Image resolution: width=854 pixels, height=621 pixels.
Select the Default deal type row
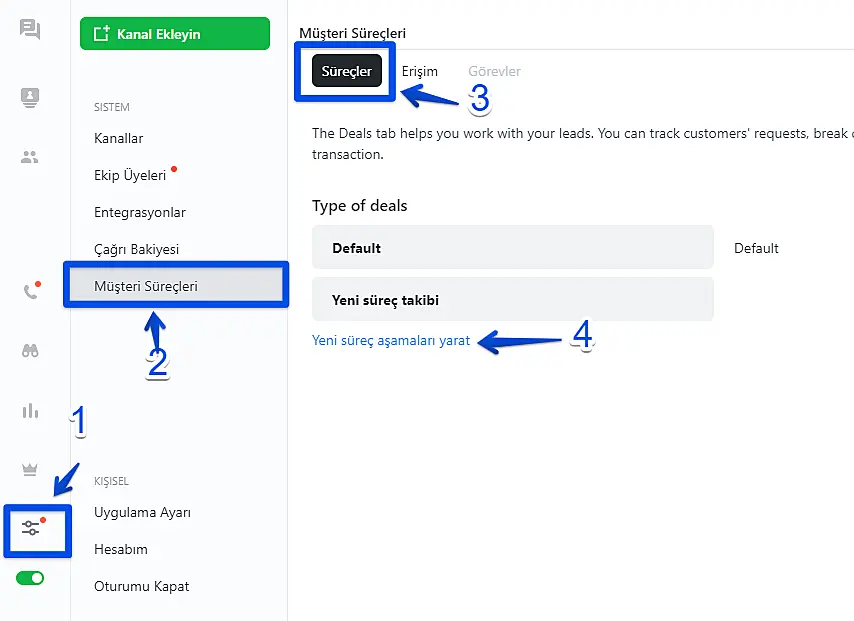(x=512, y=248)
